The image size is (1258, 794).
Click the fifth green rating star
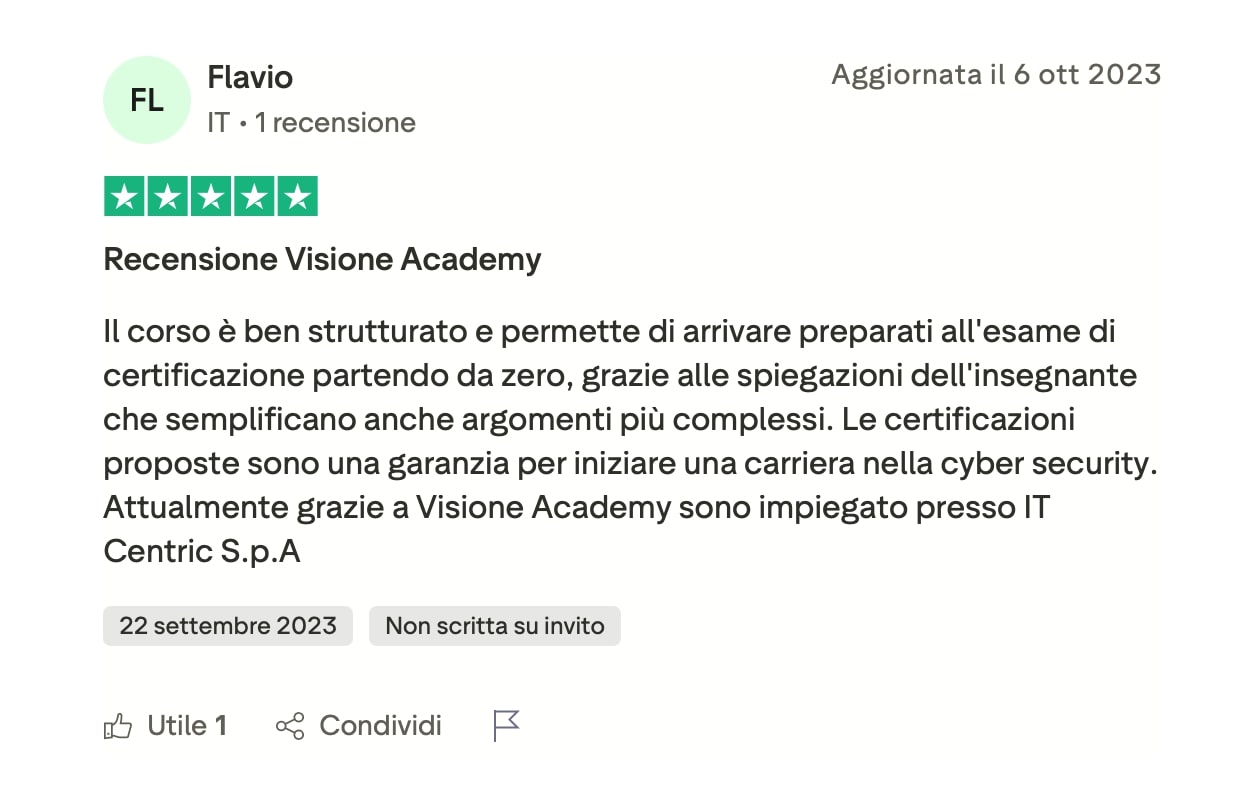coord(297,197)
